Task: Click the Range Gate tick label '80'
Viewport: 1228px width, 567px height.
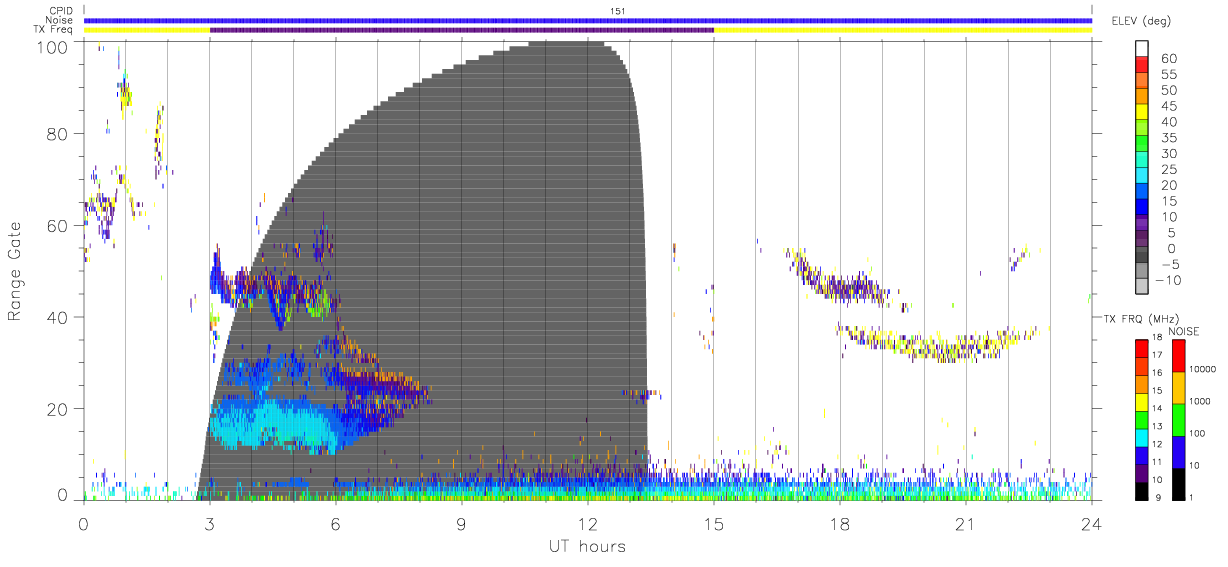Action: coord(57,134)
